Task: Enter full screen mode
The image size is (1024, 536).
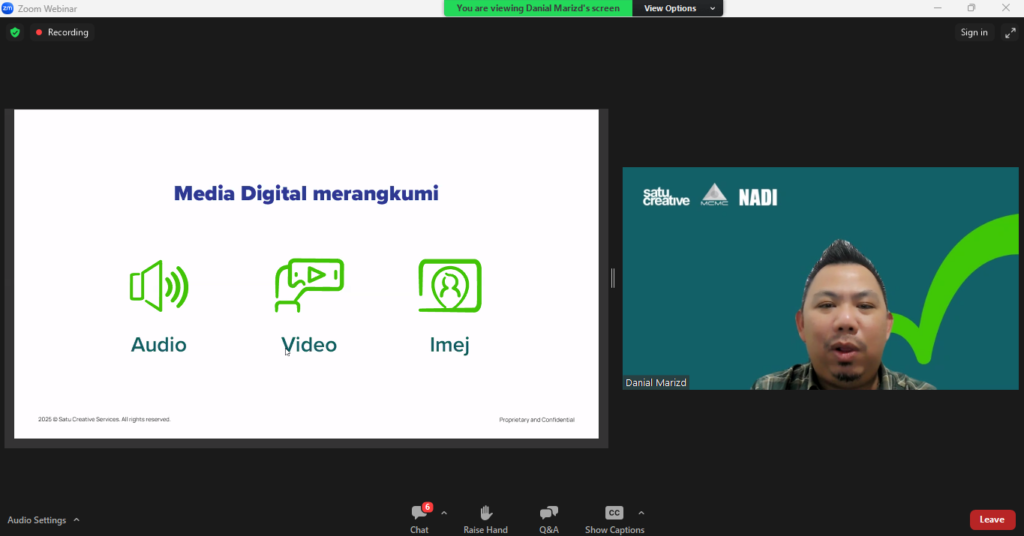Action: pyautogui.click(x=1010, y=32)
